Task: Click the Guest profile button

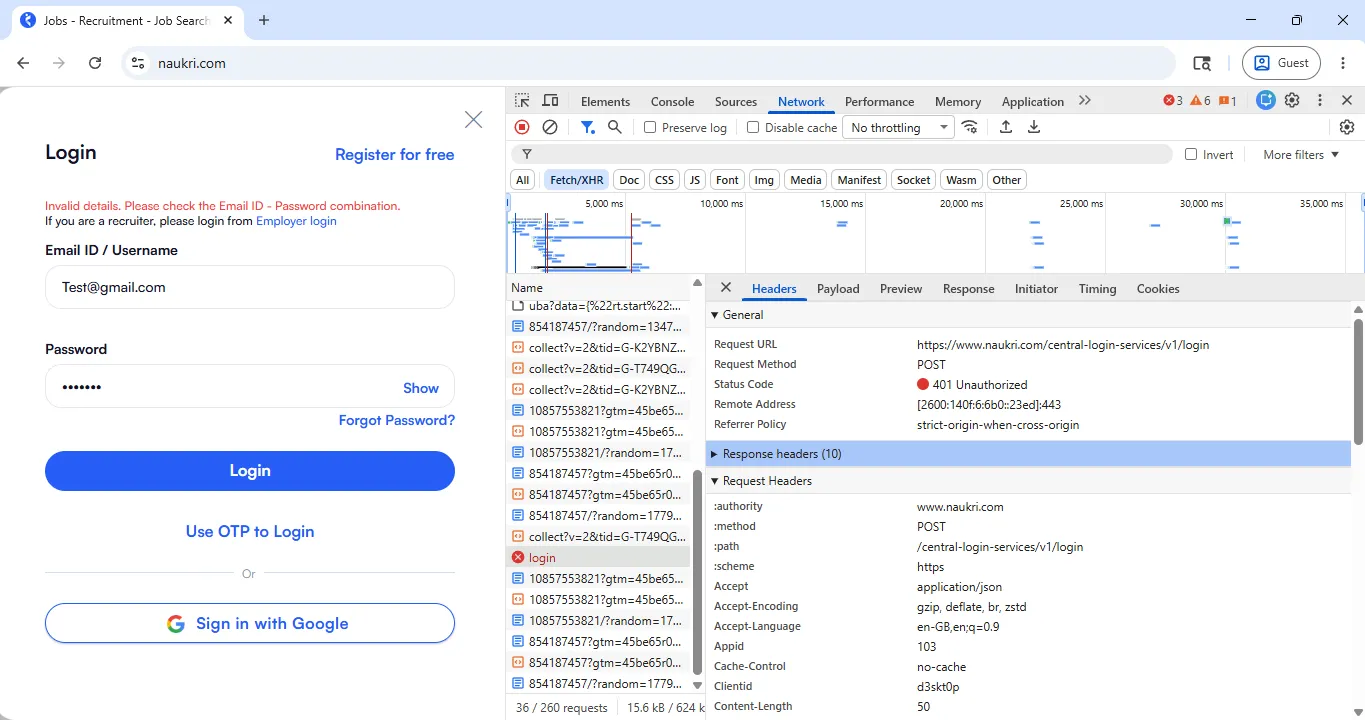Action: pos(1282,63)
